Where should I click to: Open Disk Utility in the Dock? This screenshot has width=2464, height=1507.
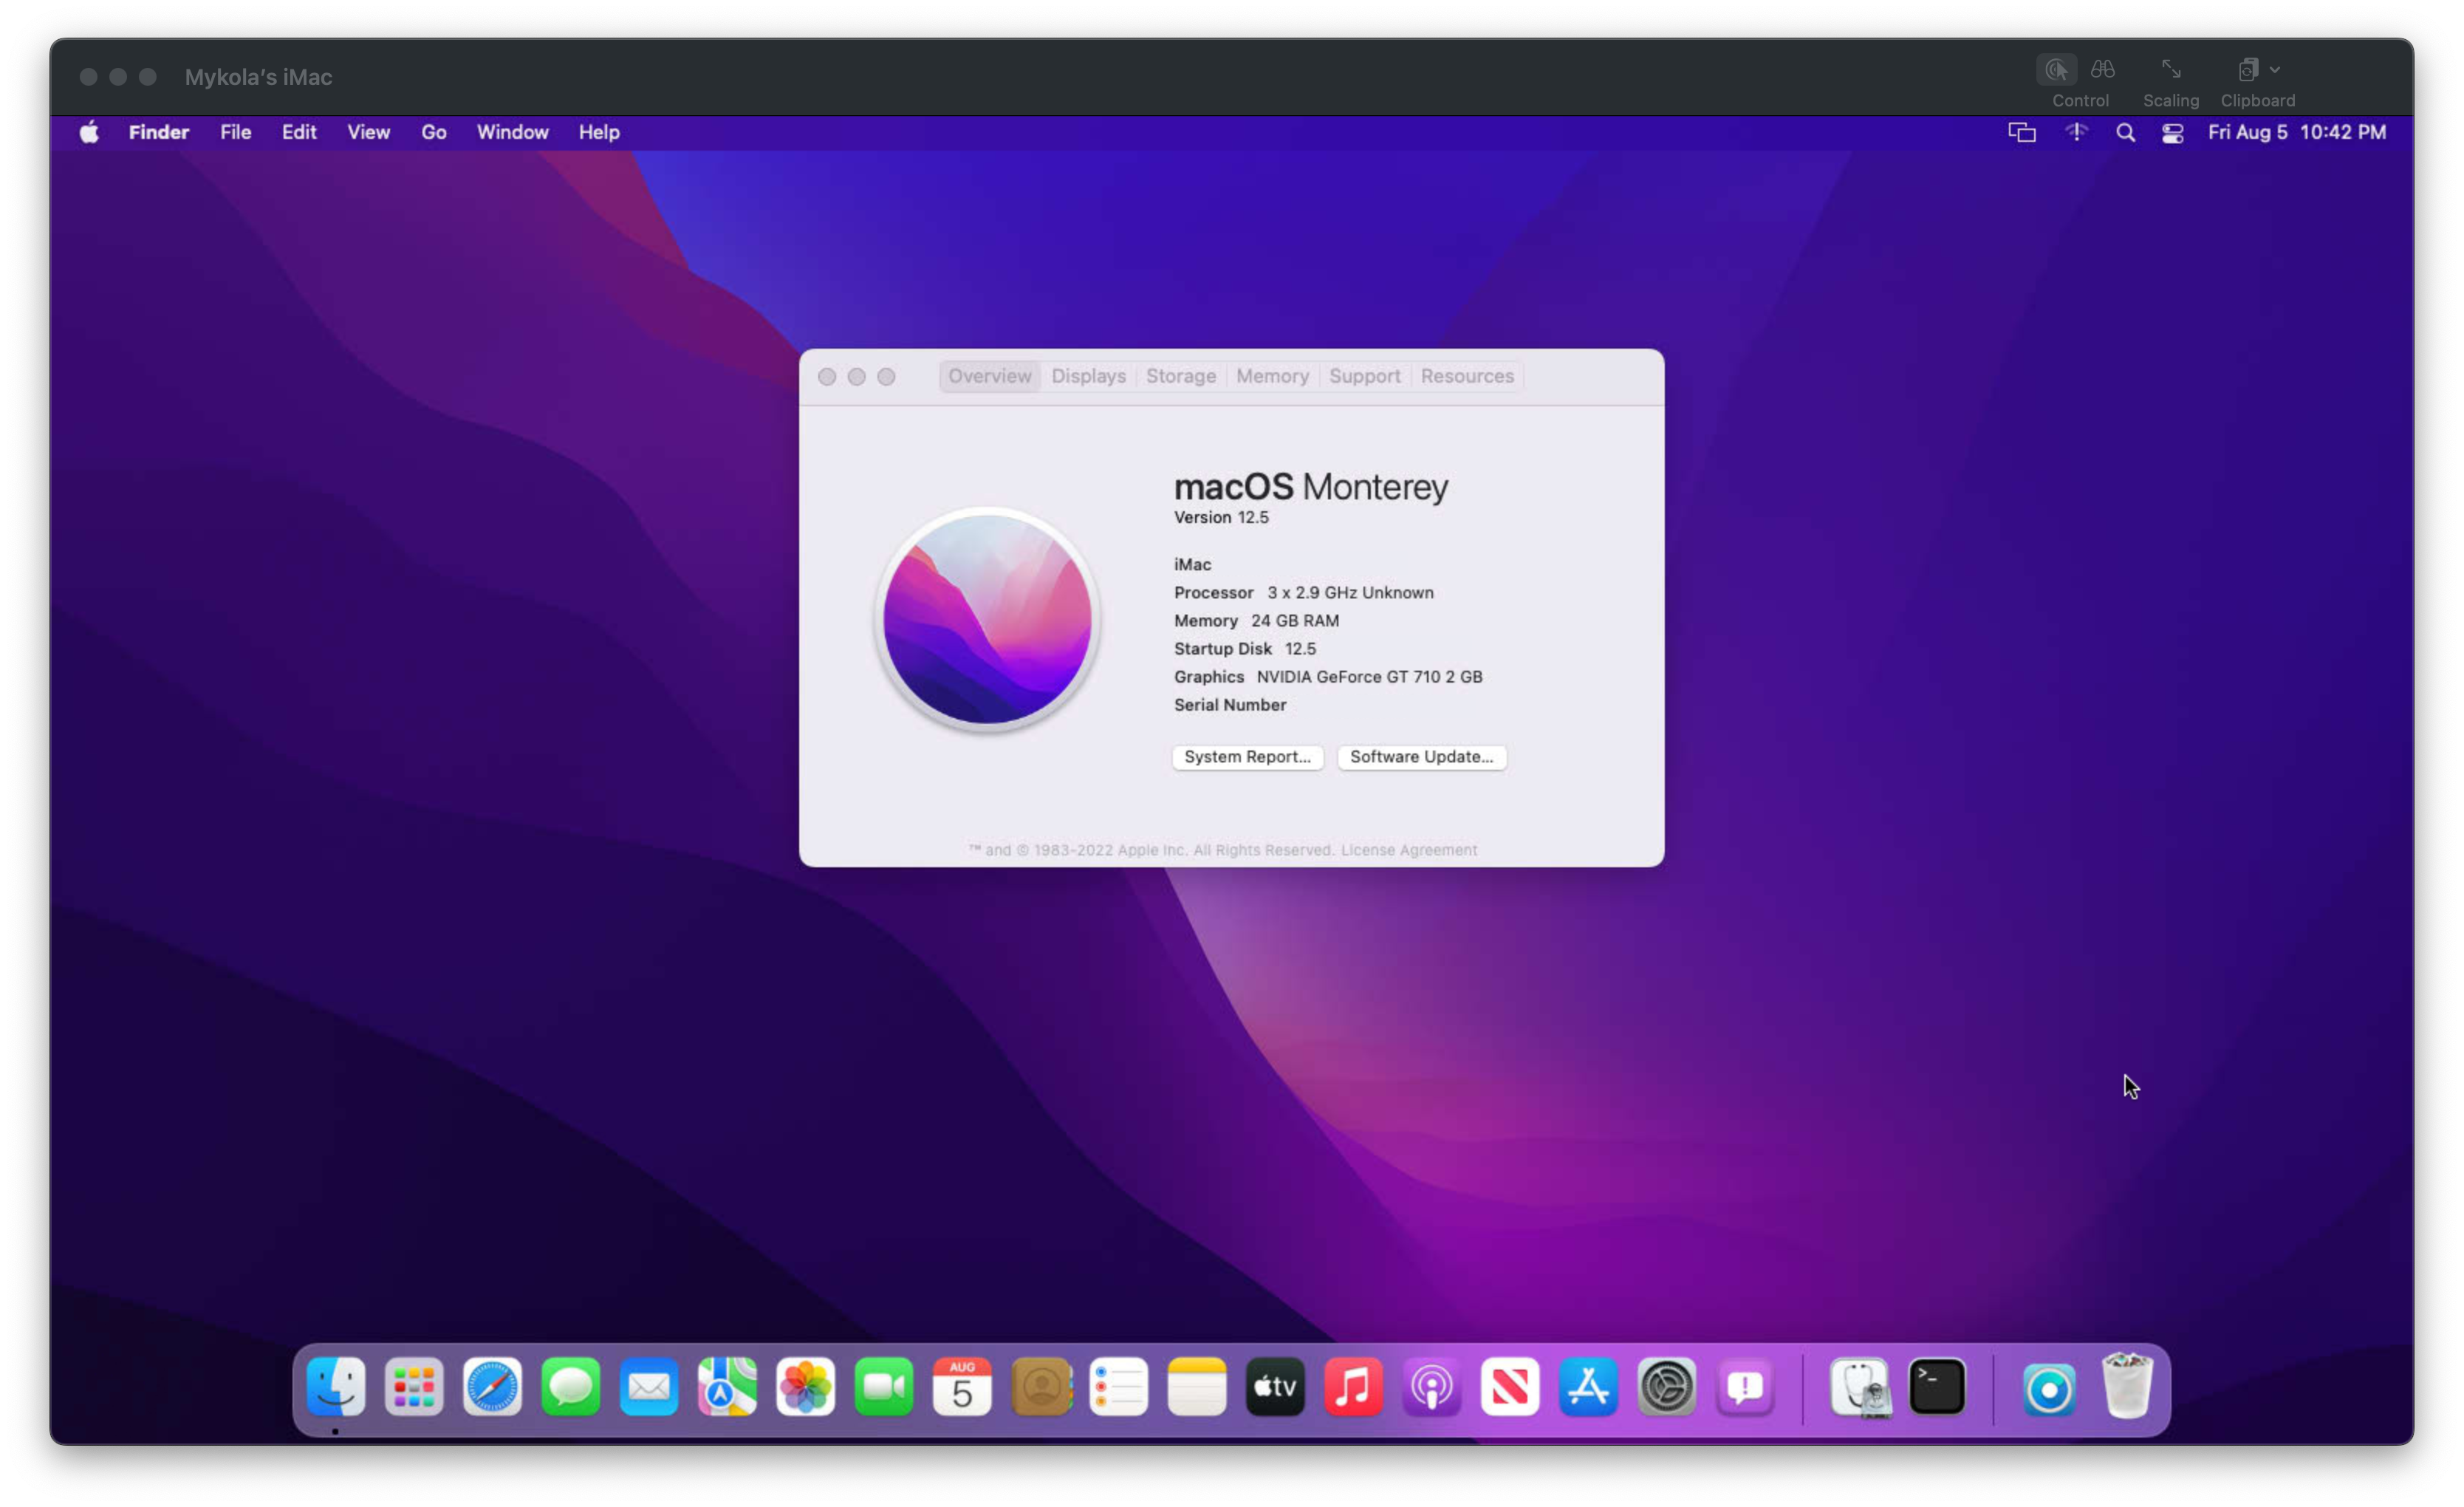click(1860, 1387)
